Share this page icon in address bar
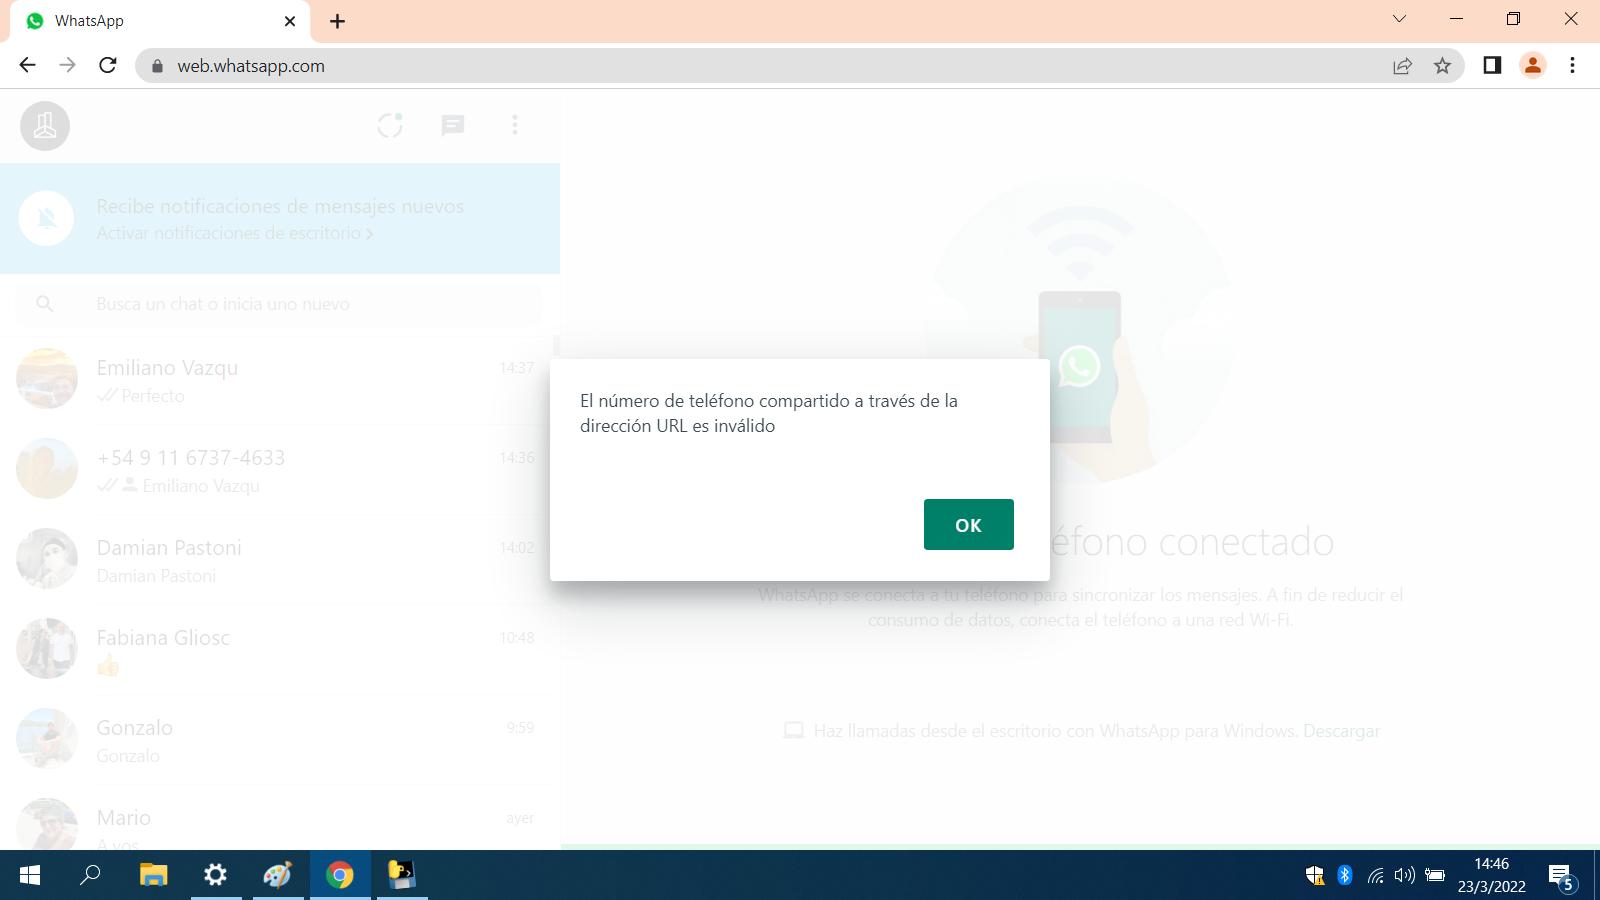The height and width of the screenshot is (900, 1600). tap(1402, 66)
